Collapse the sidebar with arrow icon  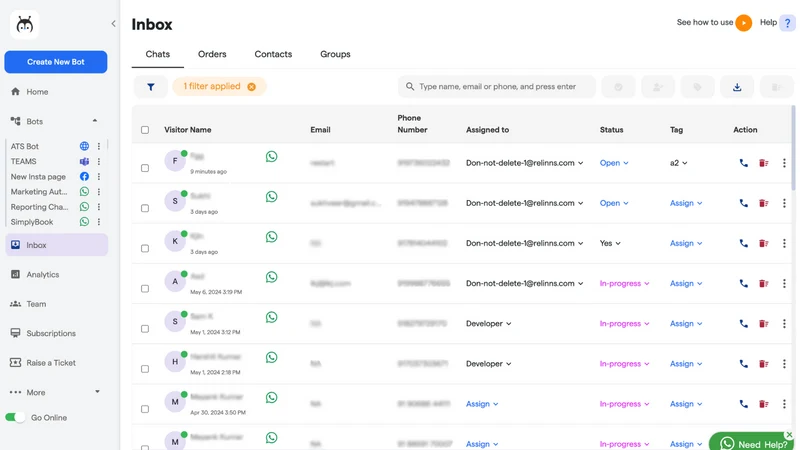click(113, 23)
